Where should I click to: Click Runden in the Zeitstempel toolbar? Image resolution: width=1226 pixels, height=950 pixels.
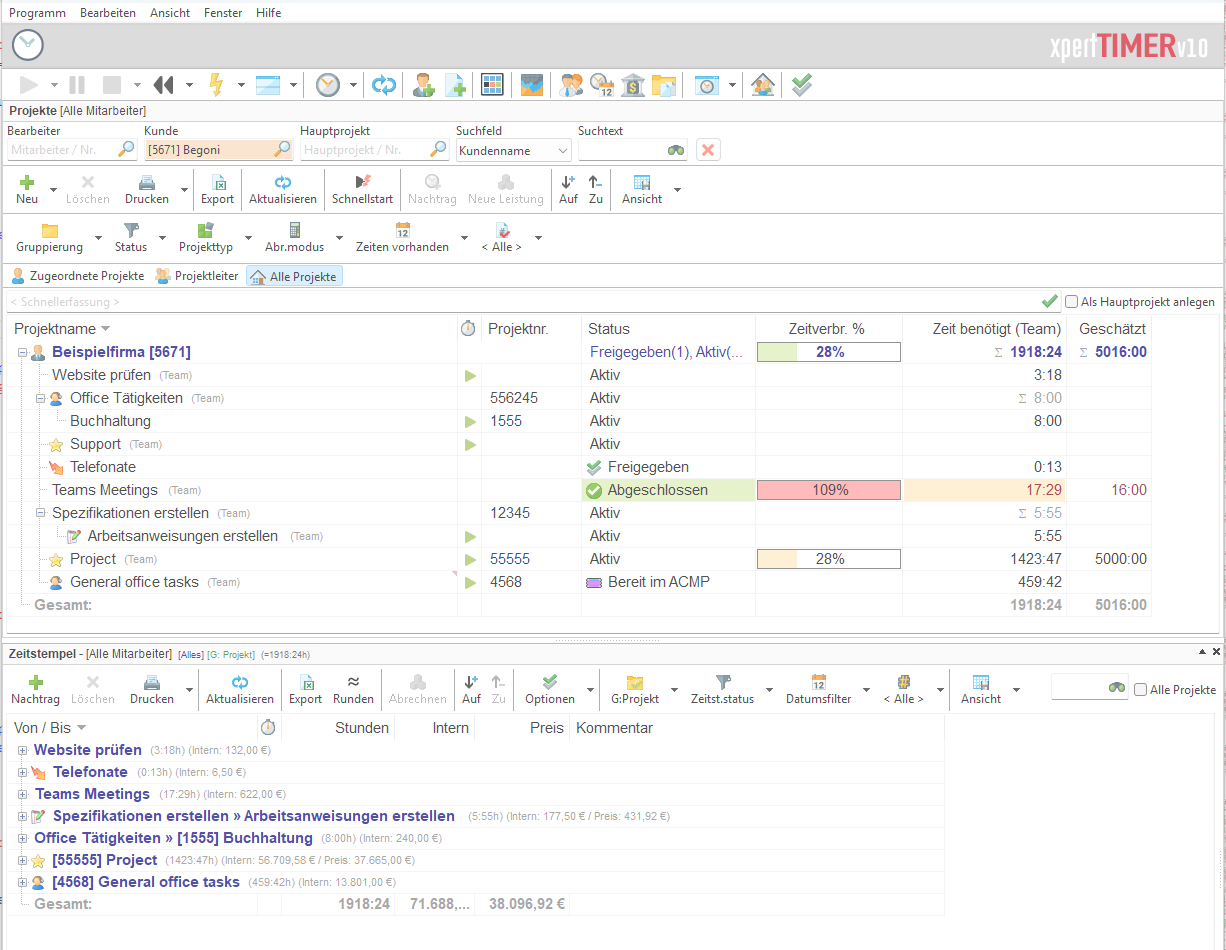pos(353,689)
